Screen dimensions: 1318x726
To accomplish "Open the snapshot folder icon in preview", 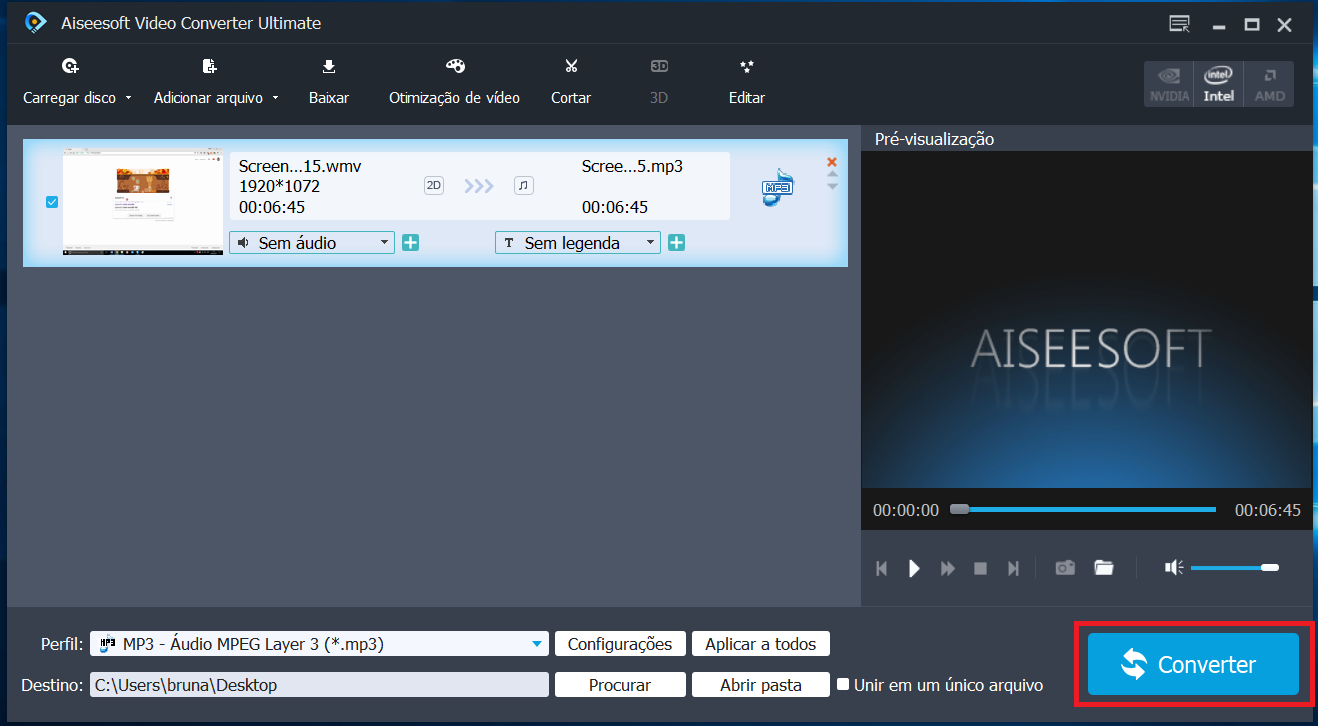I will [x=1104, y=568].
